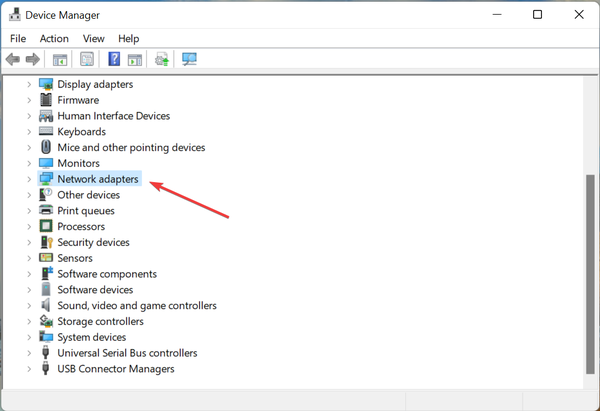Select the Print queues item
Viewport: 600px width, 411px height.
point(86,211)
